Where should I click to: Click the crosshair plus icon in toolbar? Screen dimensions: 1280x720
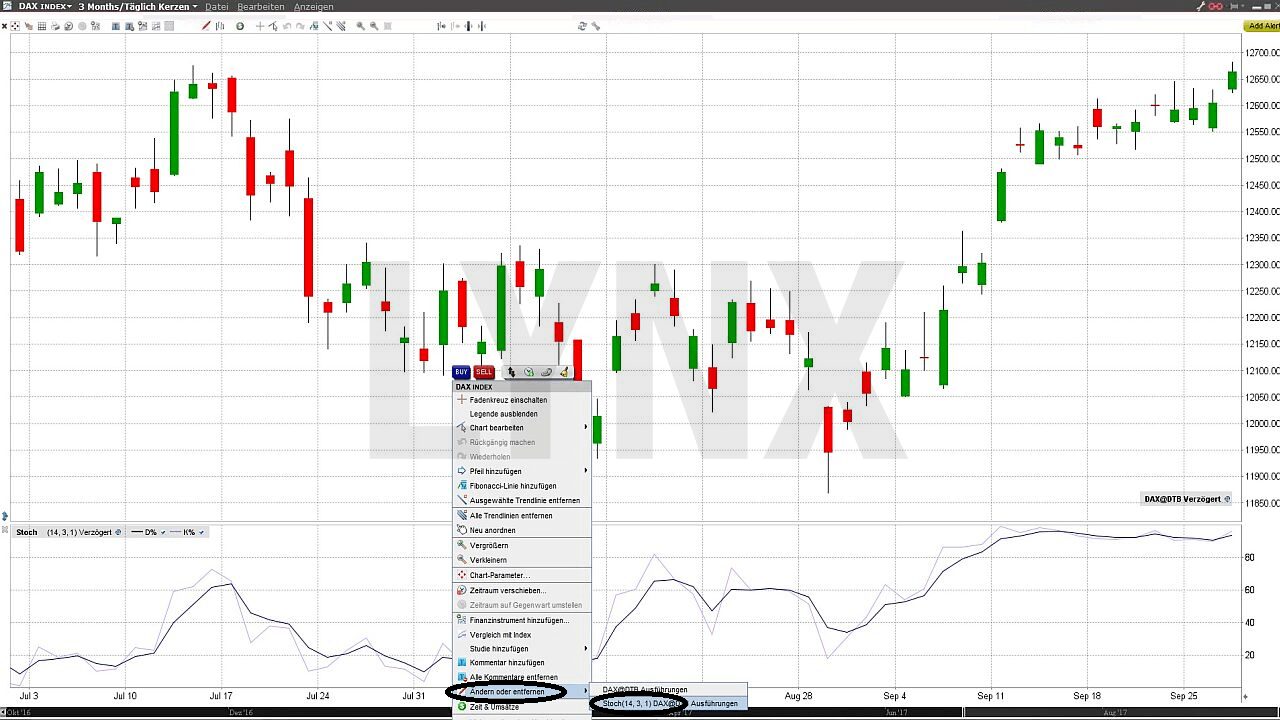click(260, 26)
